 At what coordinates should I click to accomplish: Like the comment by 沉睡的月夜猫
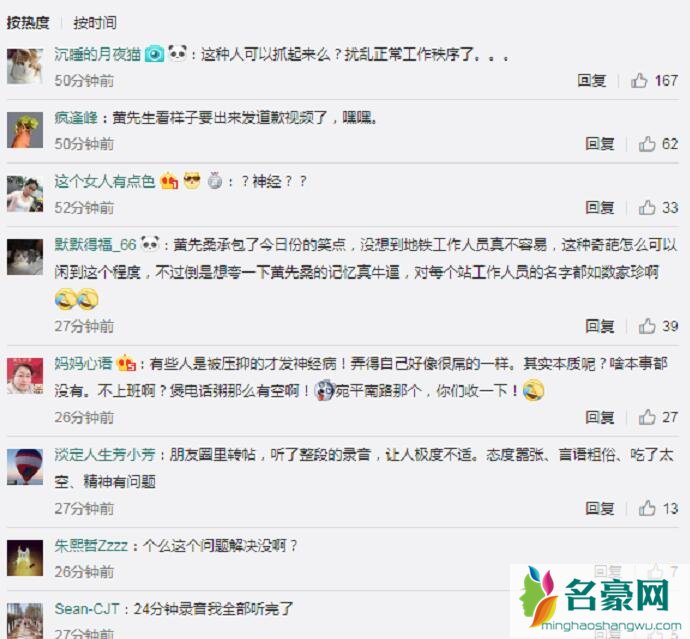click(x=639, y=81)
